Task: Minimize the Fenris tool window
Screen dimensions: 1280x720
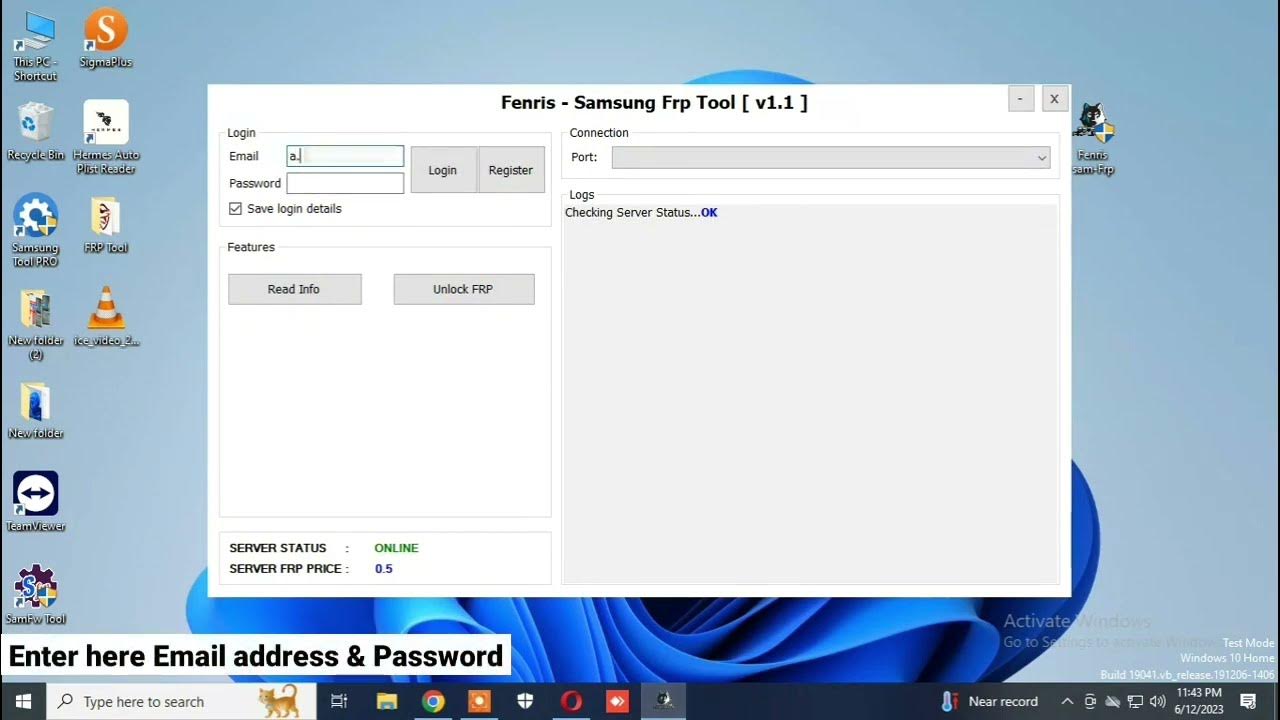Action: click(x=1020, y=98)
